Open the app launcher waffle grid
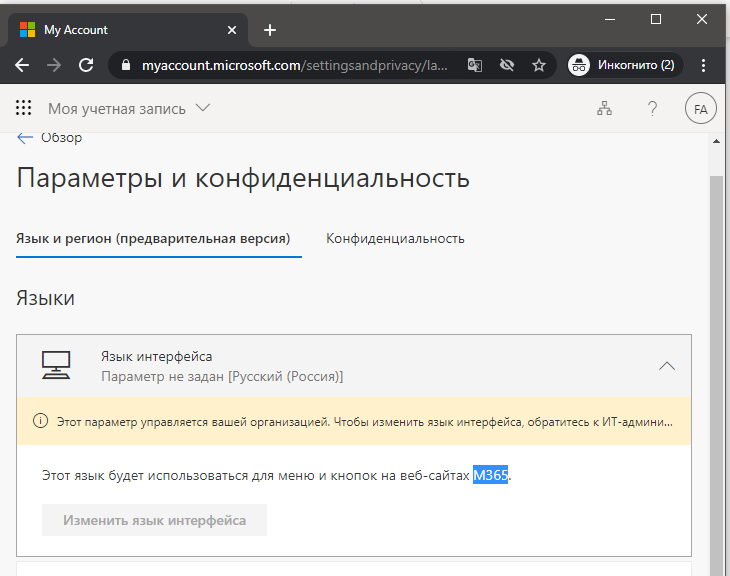This screenshot has width=730, height=576. pyautogui.click(x=23, y=108)
